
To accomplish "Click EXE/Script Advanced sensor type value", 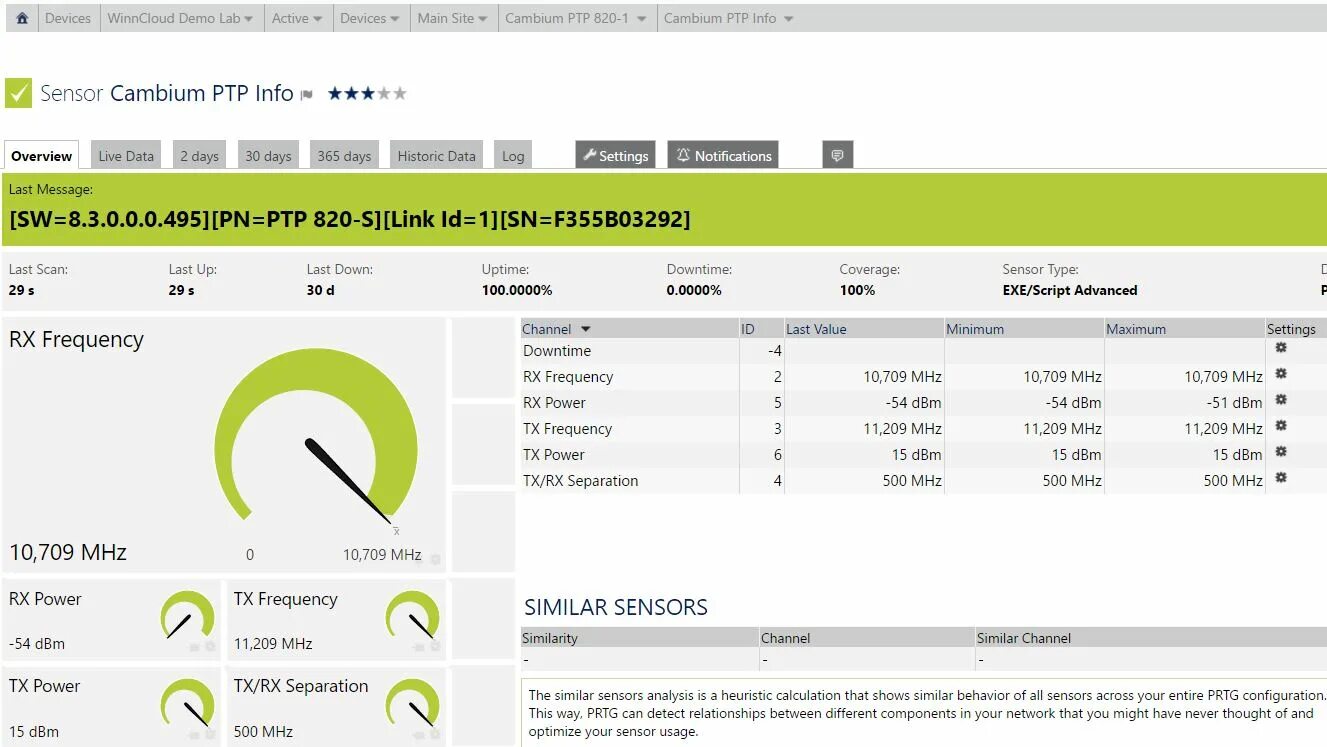I will pyautogui.click(x=1070, y=290).
